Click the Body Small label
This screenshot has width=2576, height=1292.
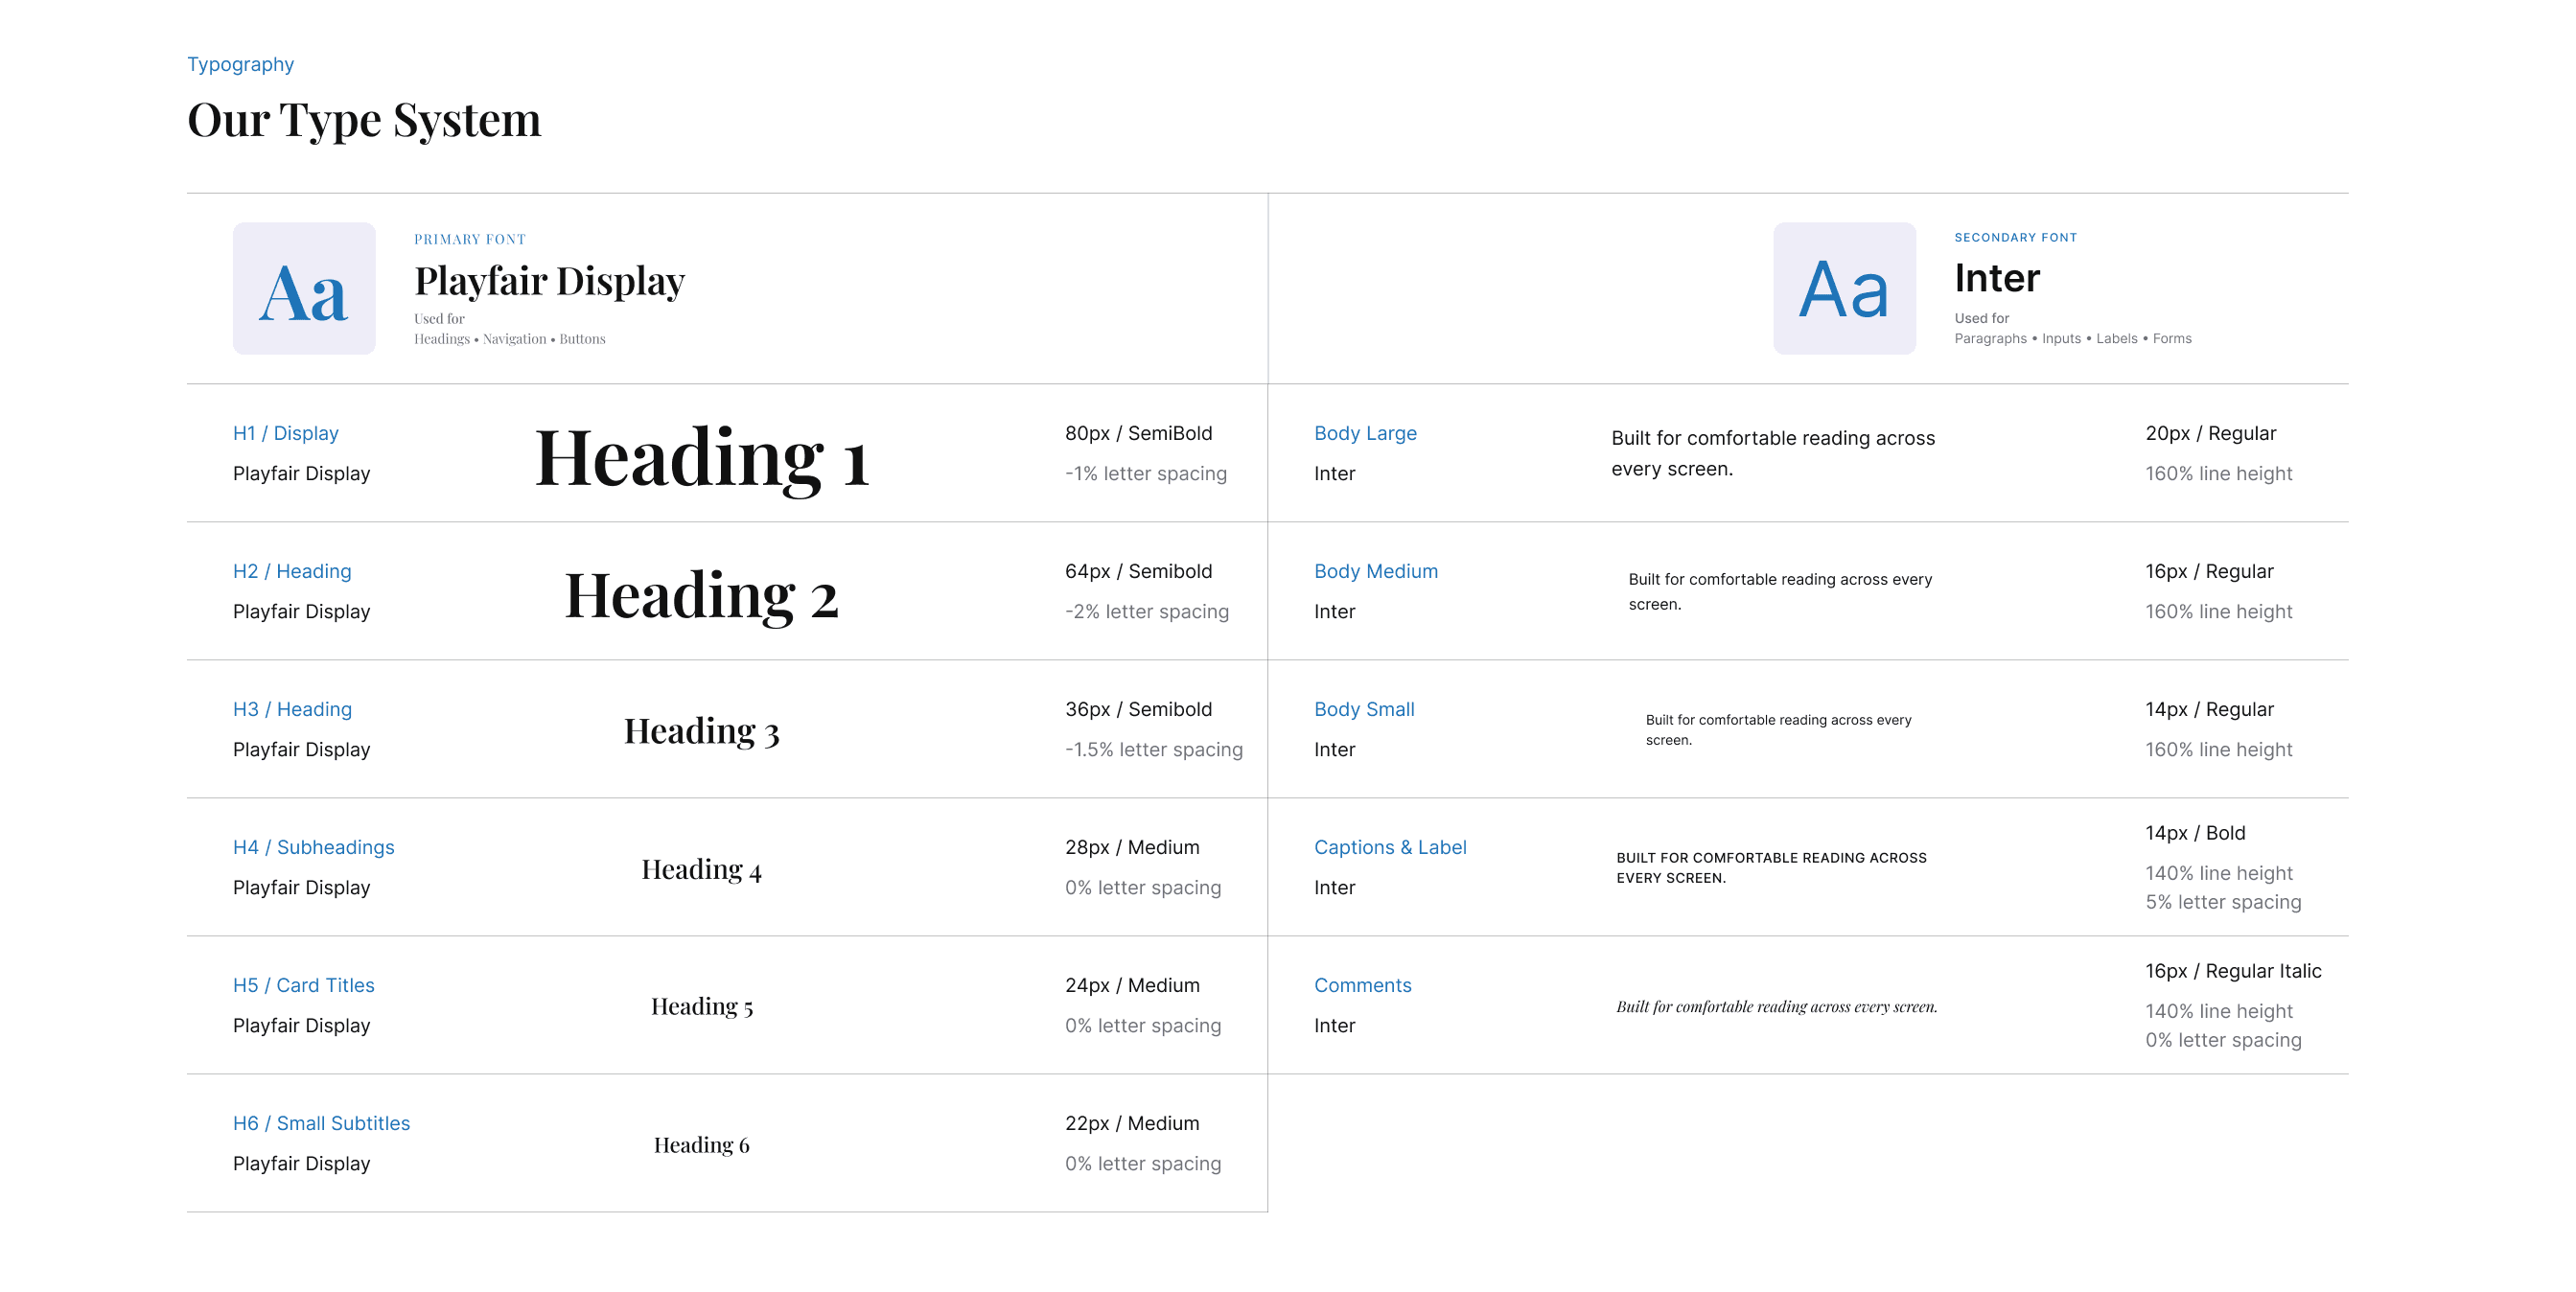pyautogui.click(x=1364, y=709)
